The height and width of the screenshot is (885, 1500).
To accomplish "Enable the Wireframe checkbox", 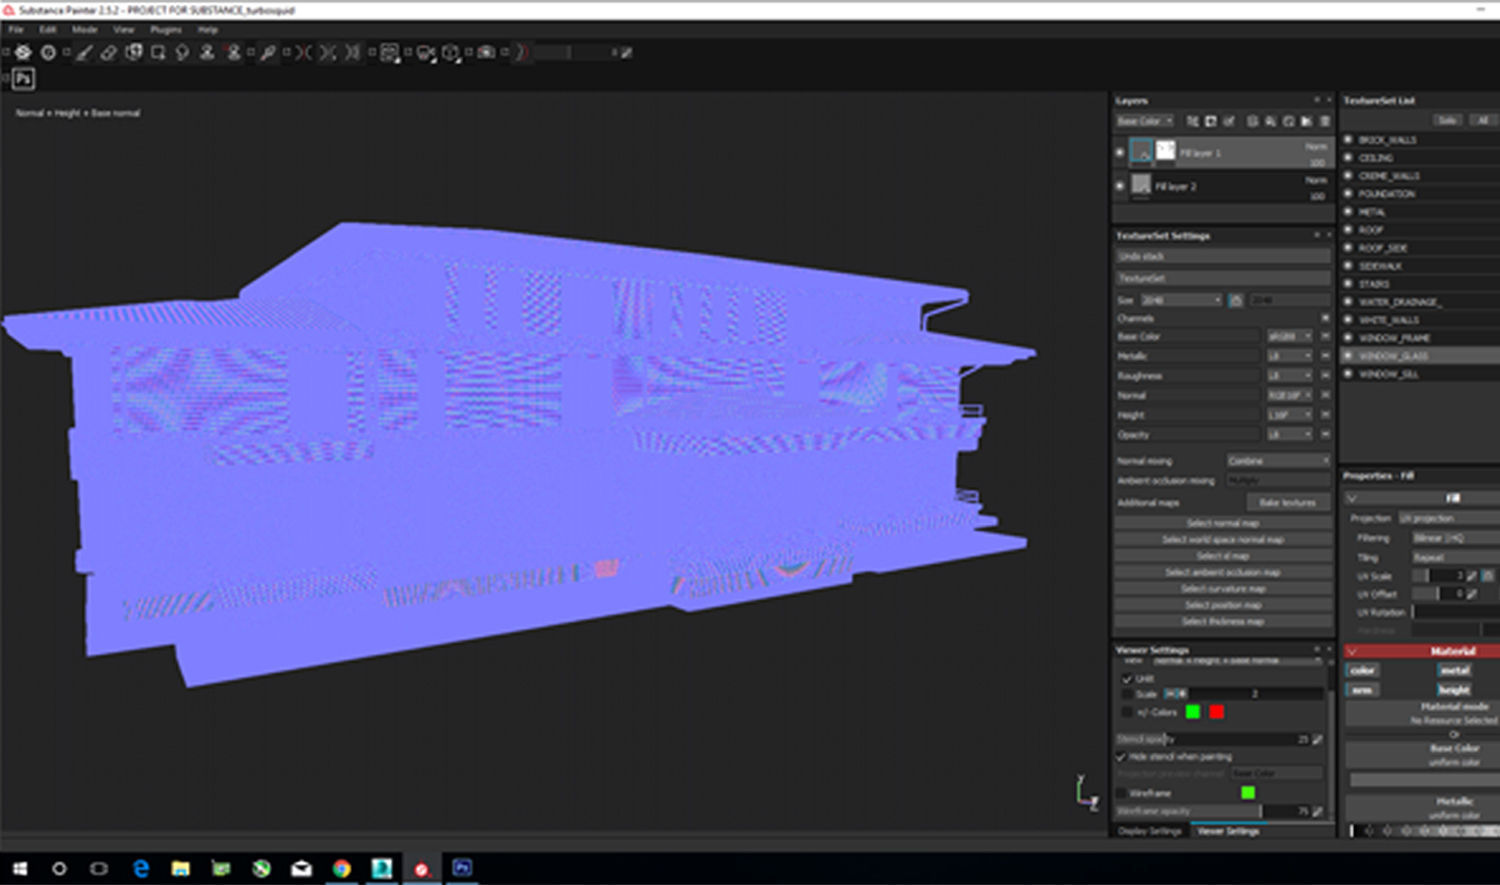I will [x=1121, y=793].
